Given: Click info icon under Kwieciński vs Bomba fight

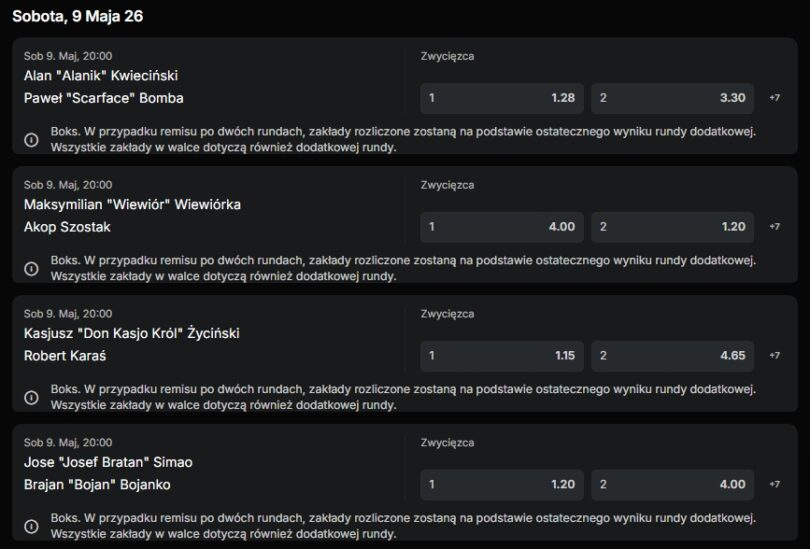Looking at the screenshot, I should [x=31, y=139].
